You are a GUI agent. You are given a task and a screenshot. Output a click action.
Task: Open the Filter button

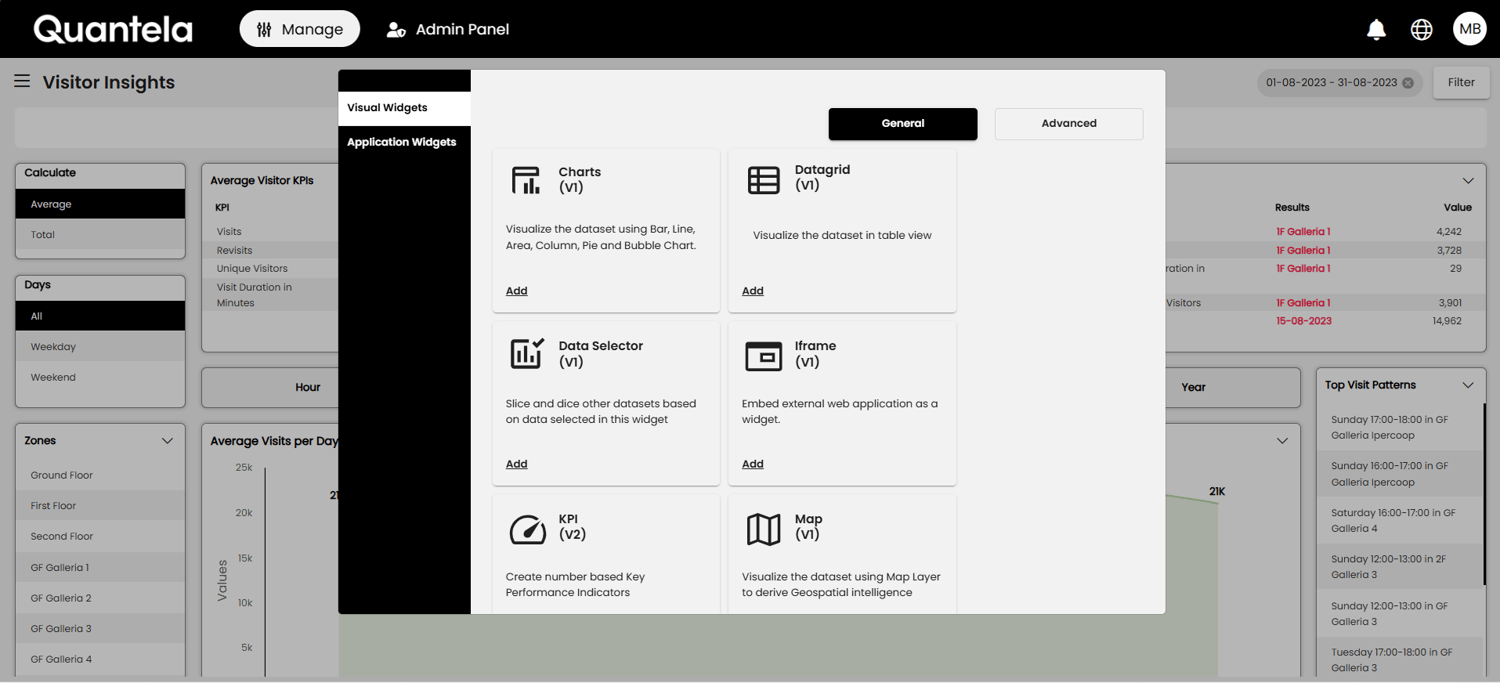(x=1460, y=83)
